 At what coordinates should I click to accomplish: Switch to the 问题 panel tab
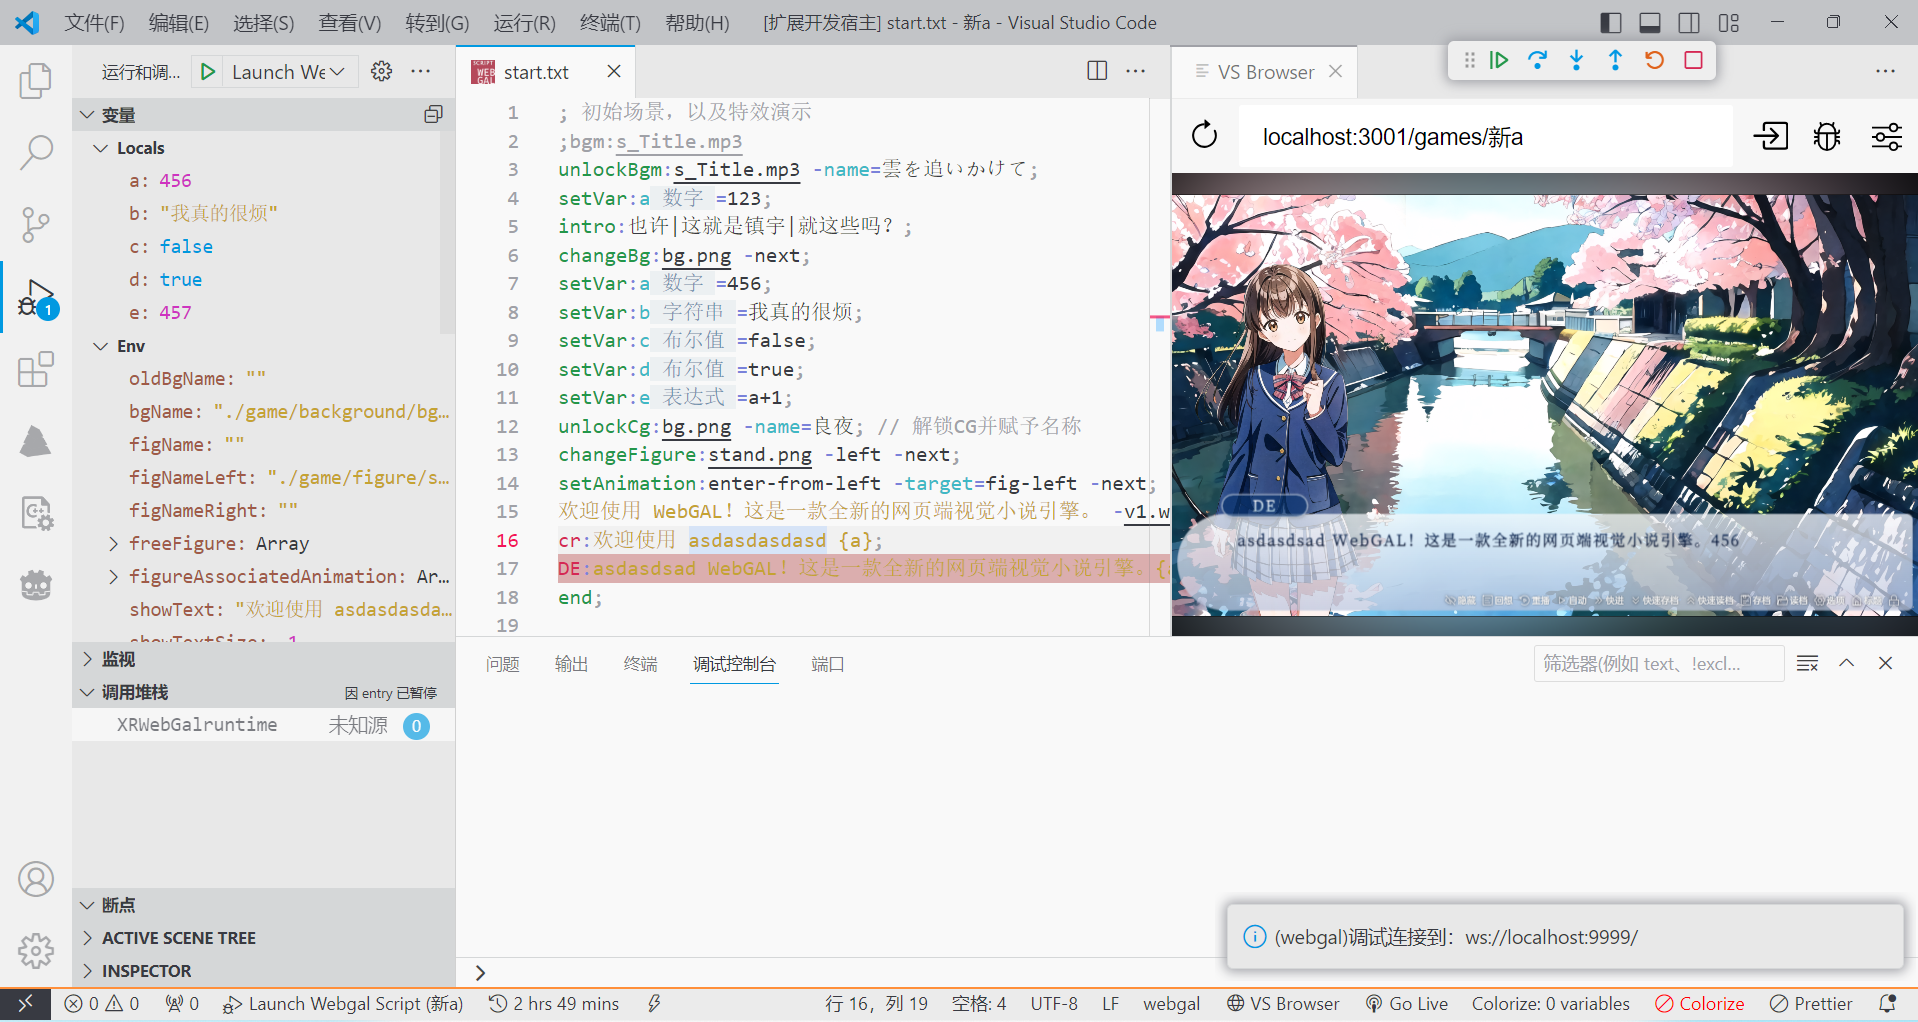(503, 664)
